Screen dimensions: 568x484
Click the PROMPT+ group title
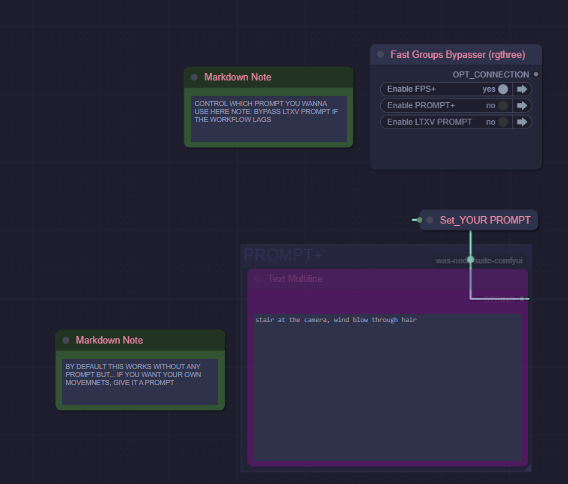coord(283,255)
